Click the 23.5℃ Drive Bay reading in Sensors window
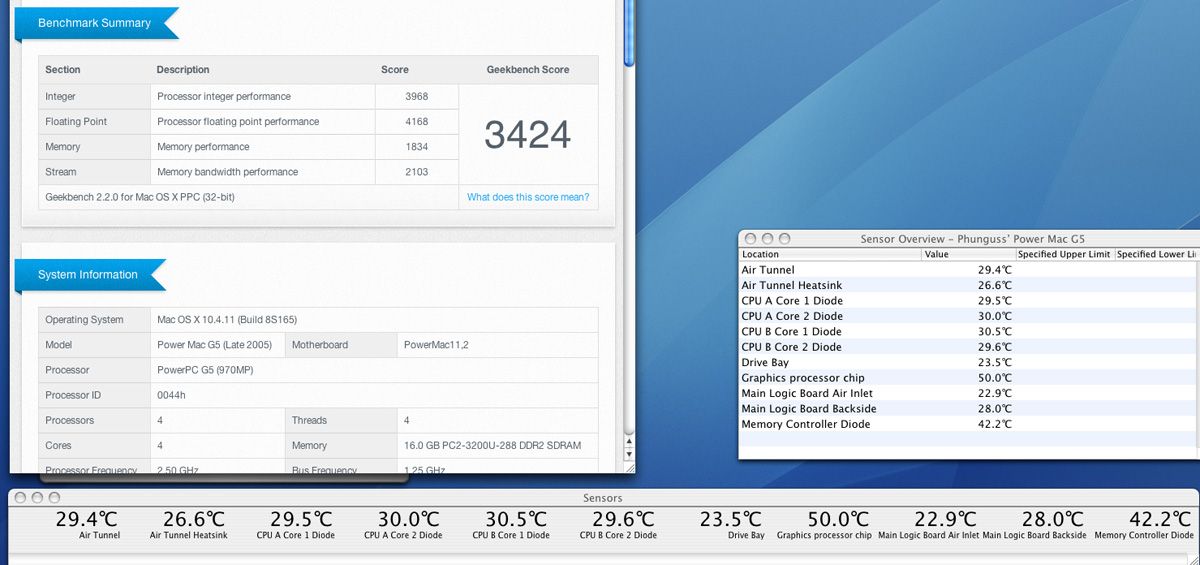1200x565 pixels. tap(731, 520)
